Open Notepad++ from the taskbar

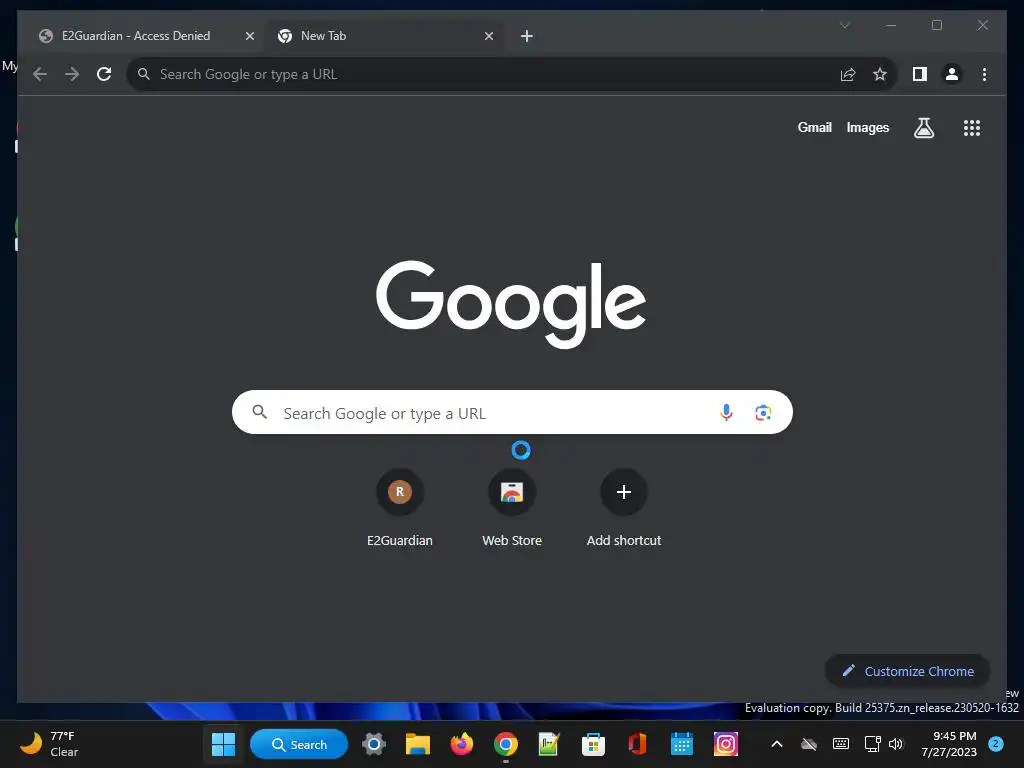(549, 744)
